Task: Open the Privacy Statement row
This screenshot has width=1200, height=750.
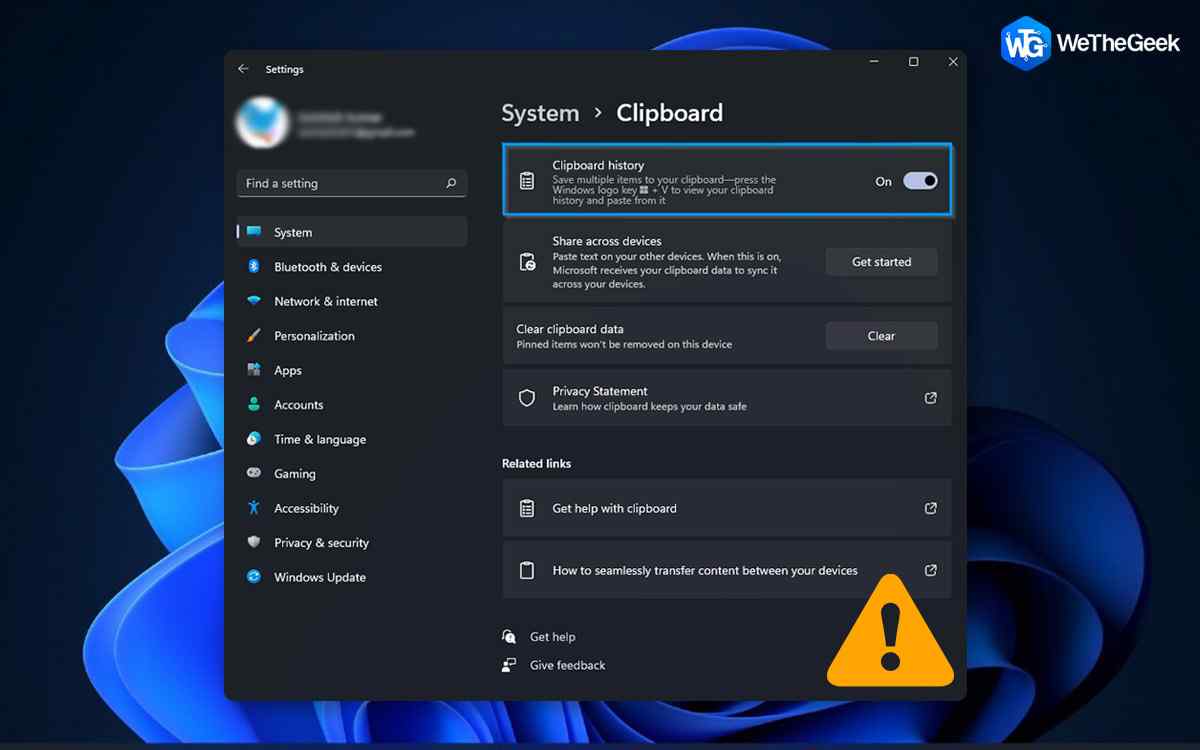Action: (x=727, y=398)
